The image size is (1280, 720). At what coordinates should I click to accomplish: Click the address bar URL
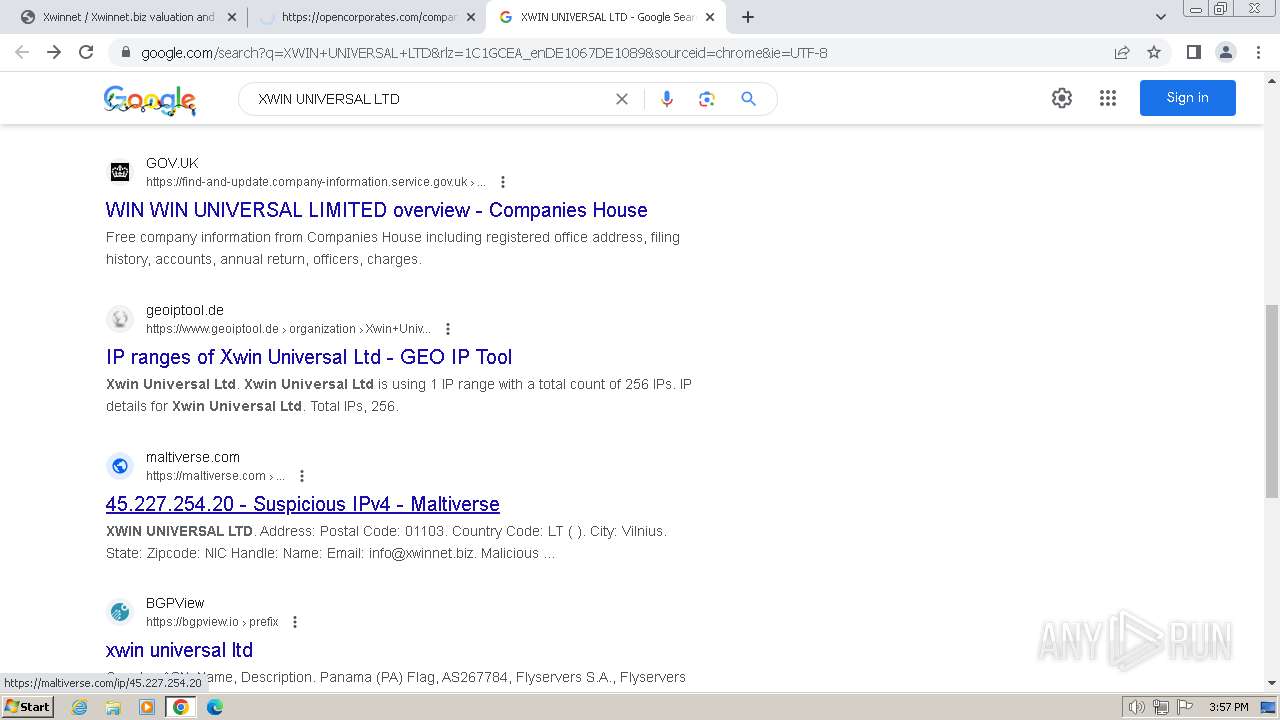(x=484, y=53)
